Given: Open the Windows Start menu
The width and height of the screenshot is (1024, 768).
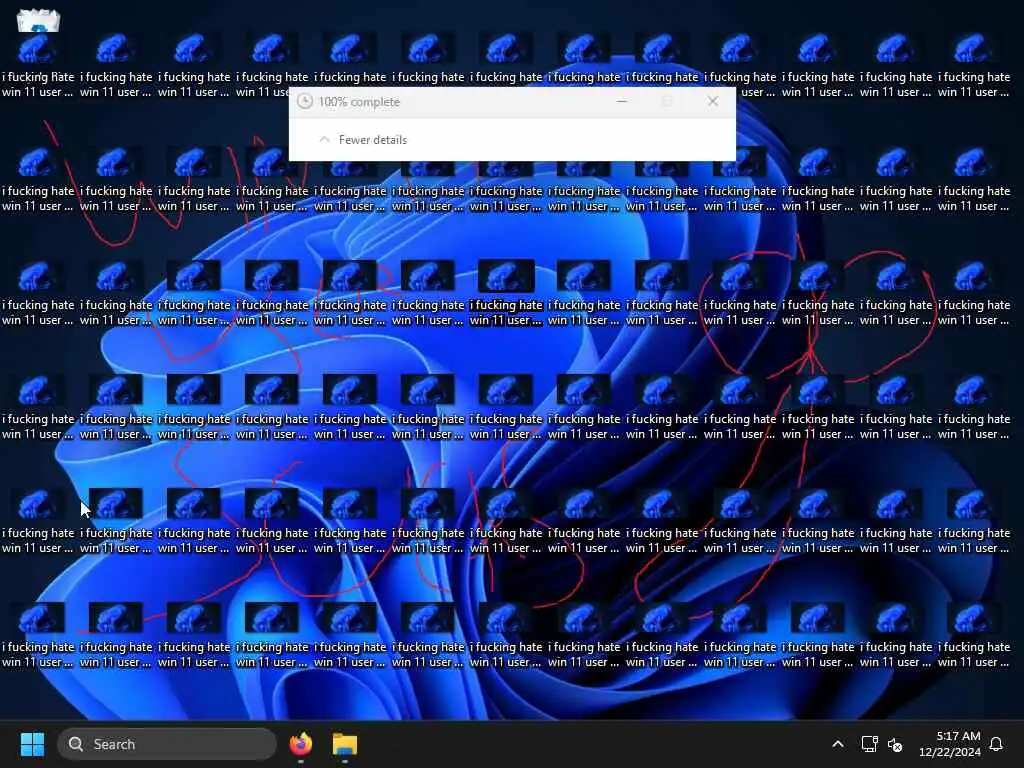Looking at the screenshot, I should coord(32,744).
